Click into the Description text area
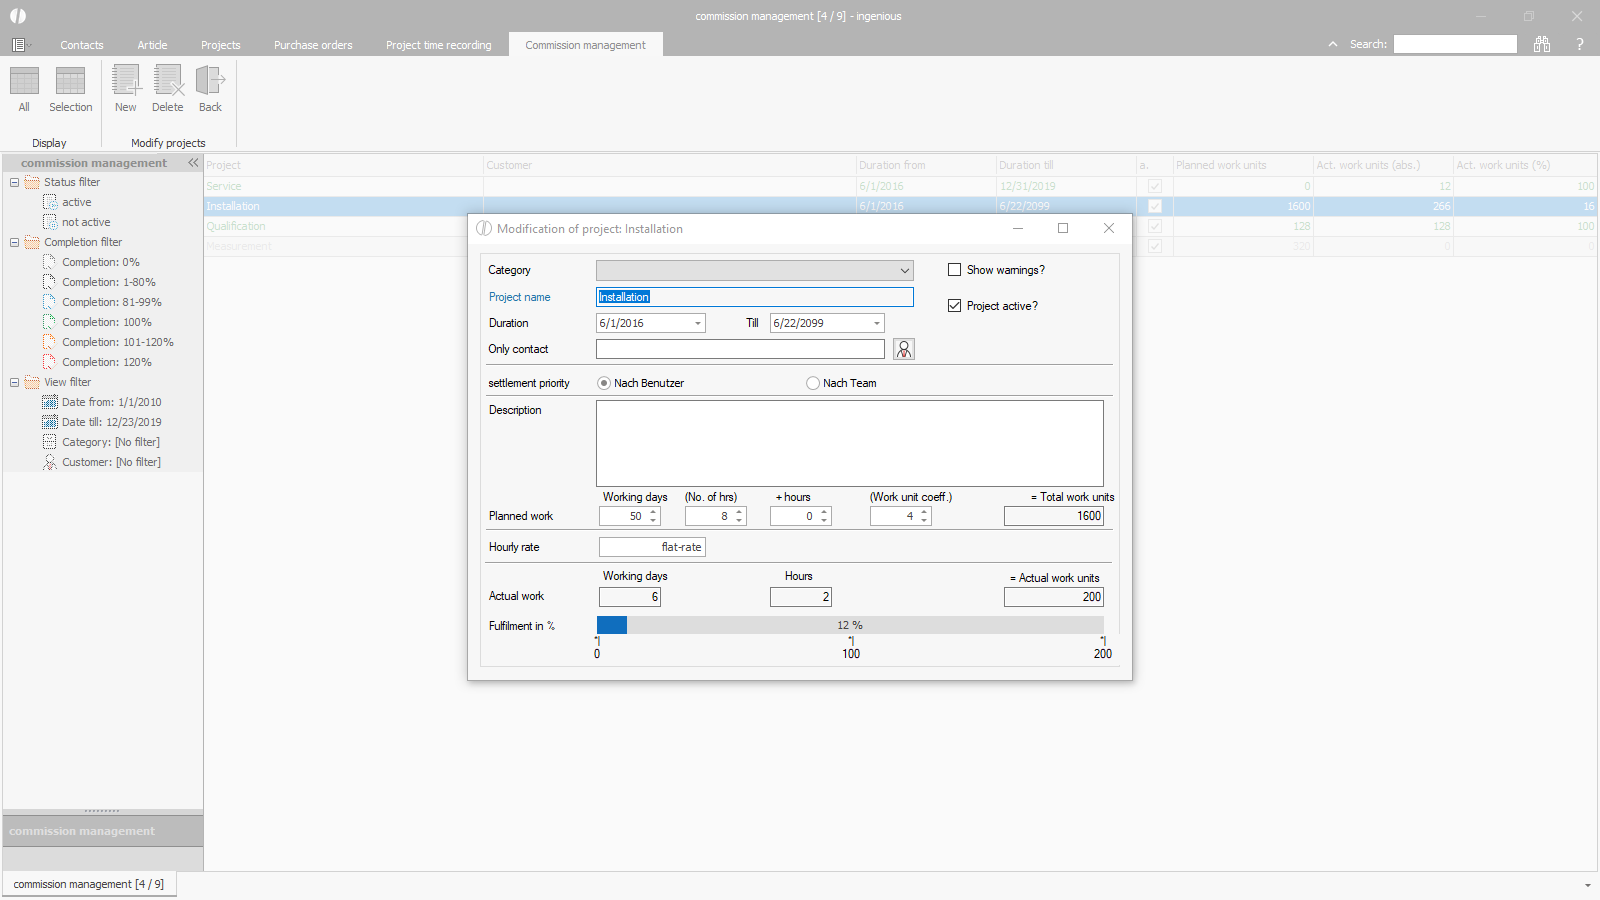The image size is (1600, 900). click(x=849, y=443)
